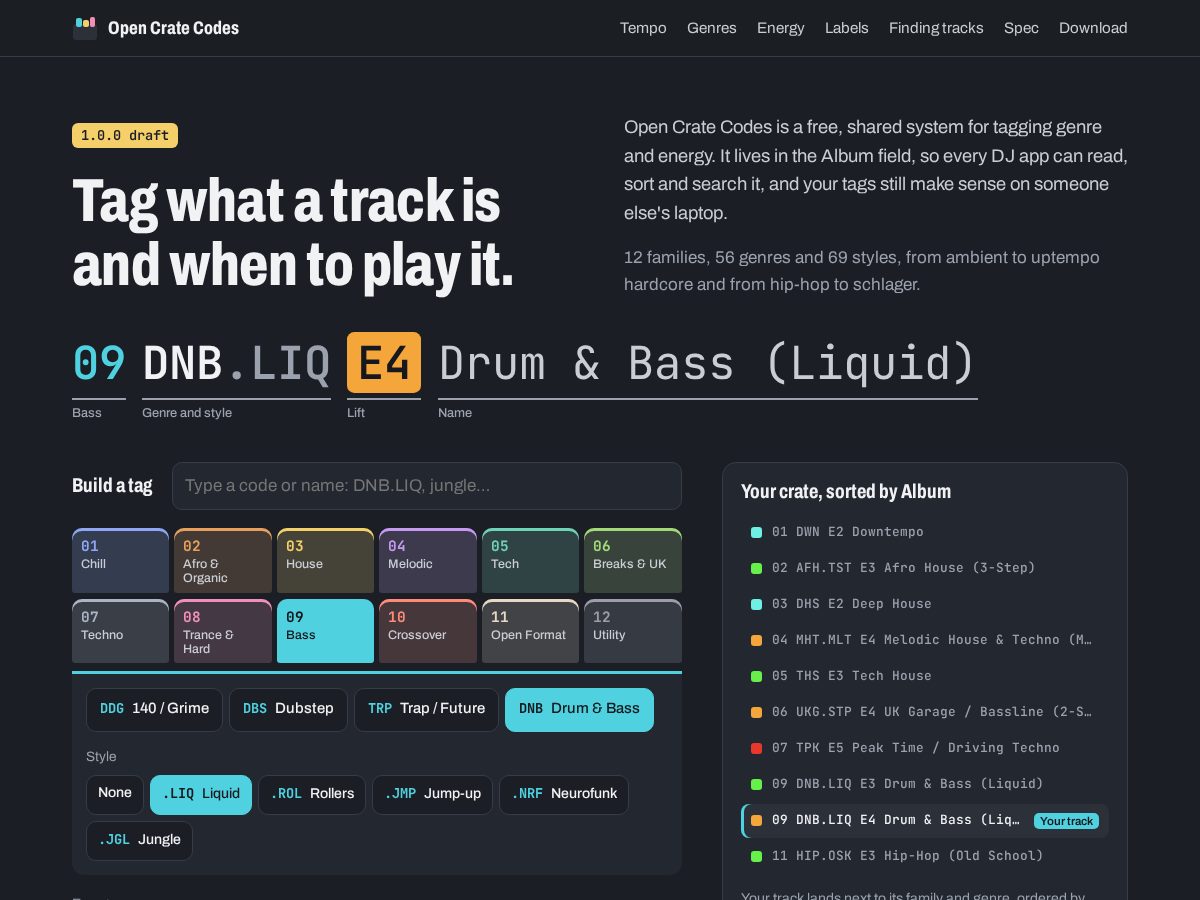Click crate row 02 AFH.TST Afro House

pyautogui.click(x=925, y=568)
